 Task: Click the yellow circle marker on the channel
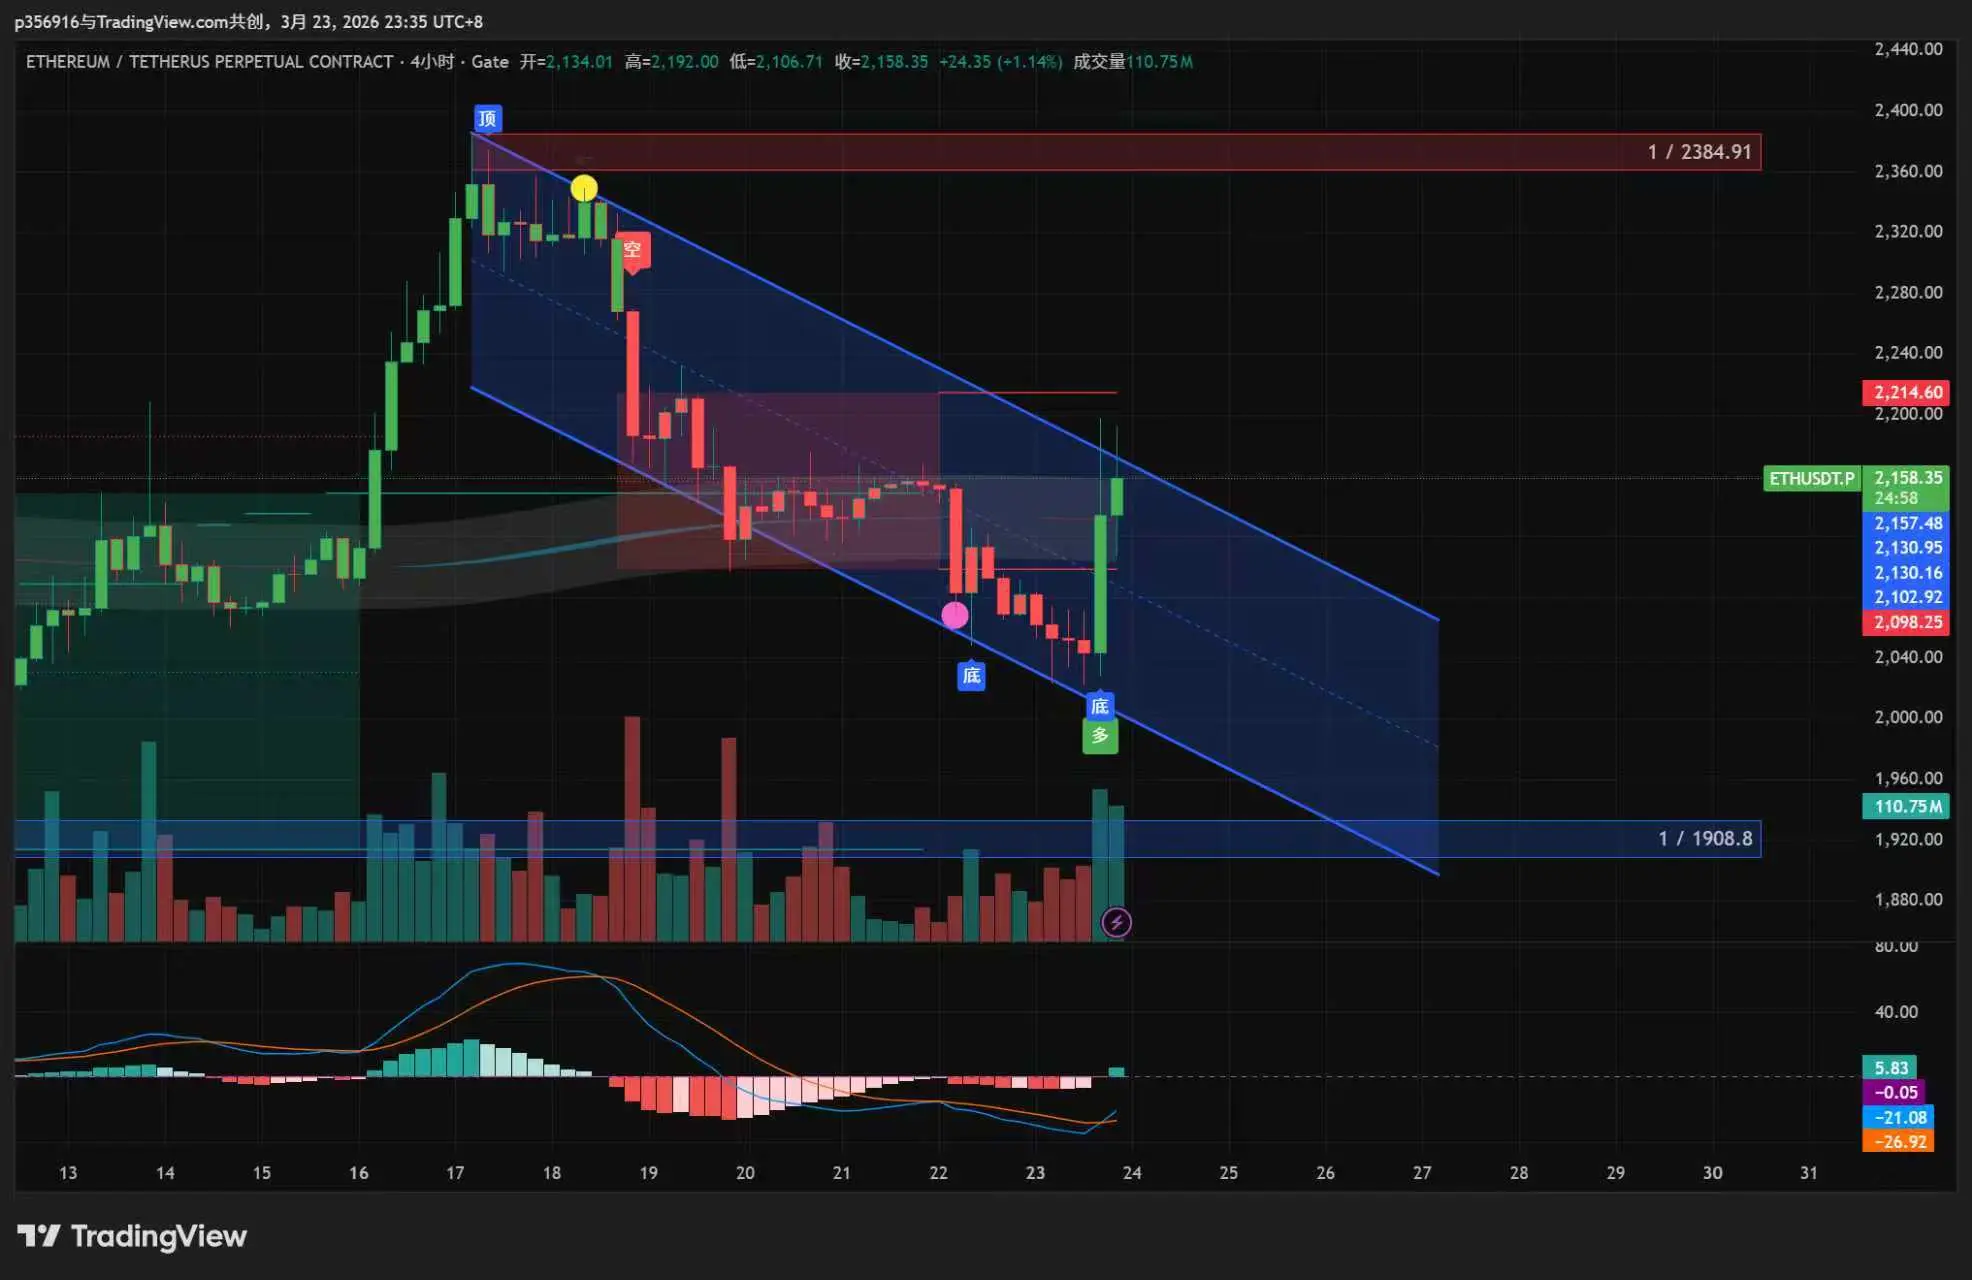(x=584, y=188)
